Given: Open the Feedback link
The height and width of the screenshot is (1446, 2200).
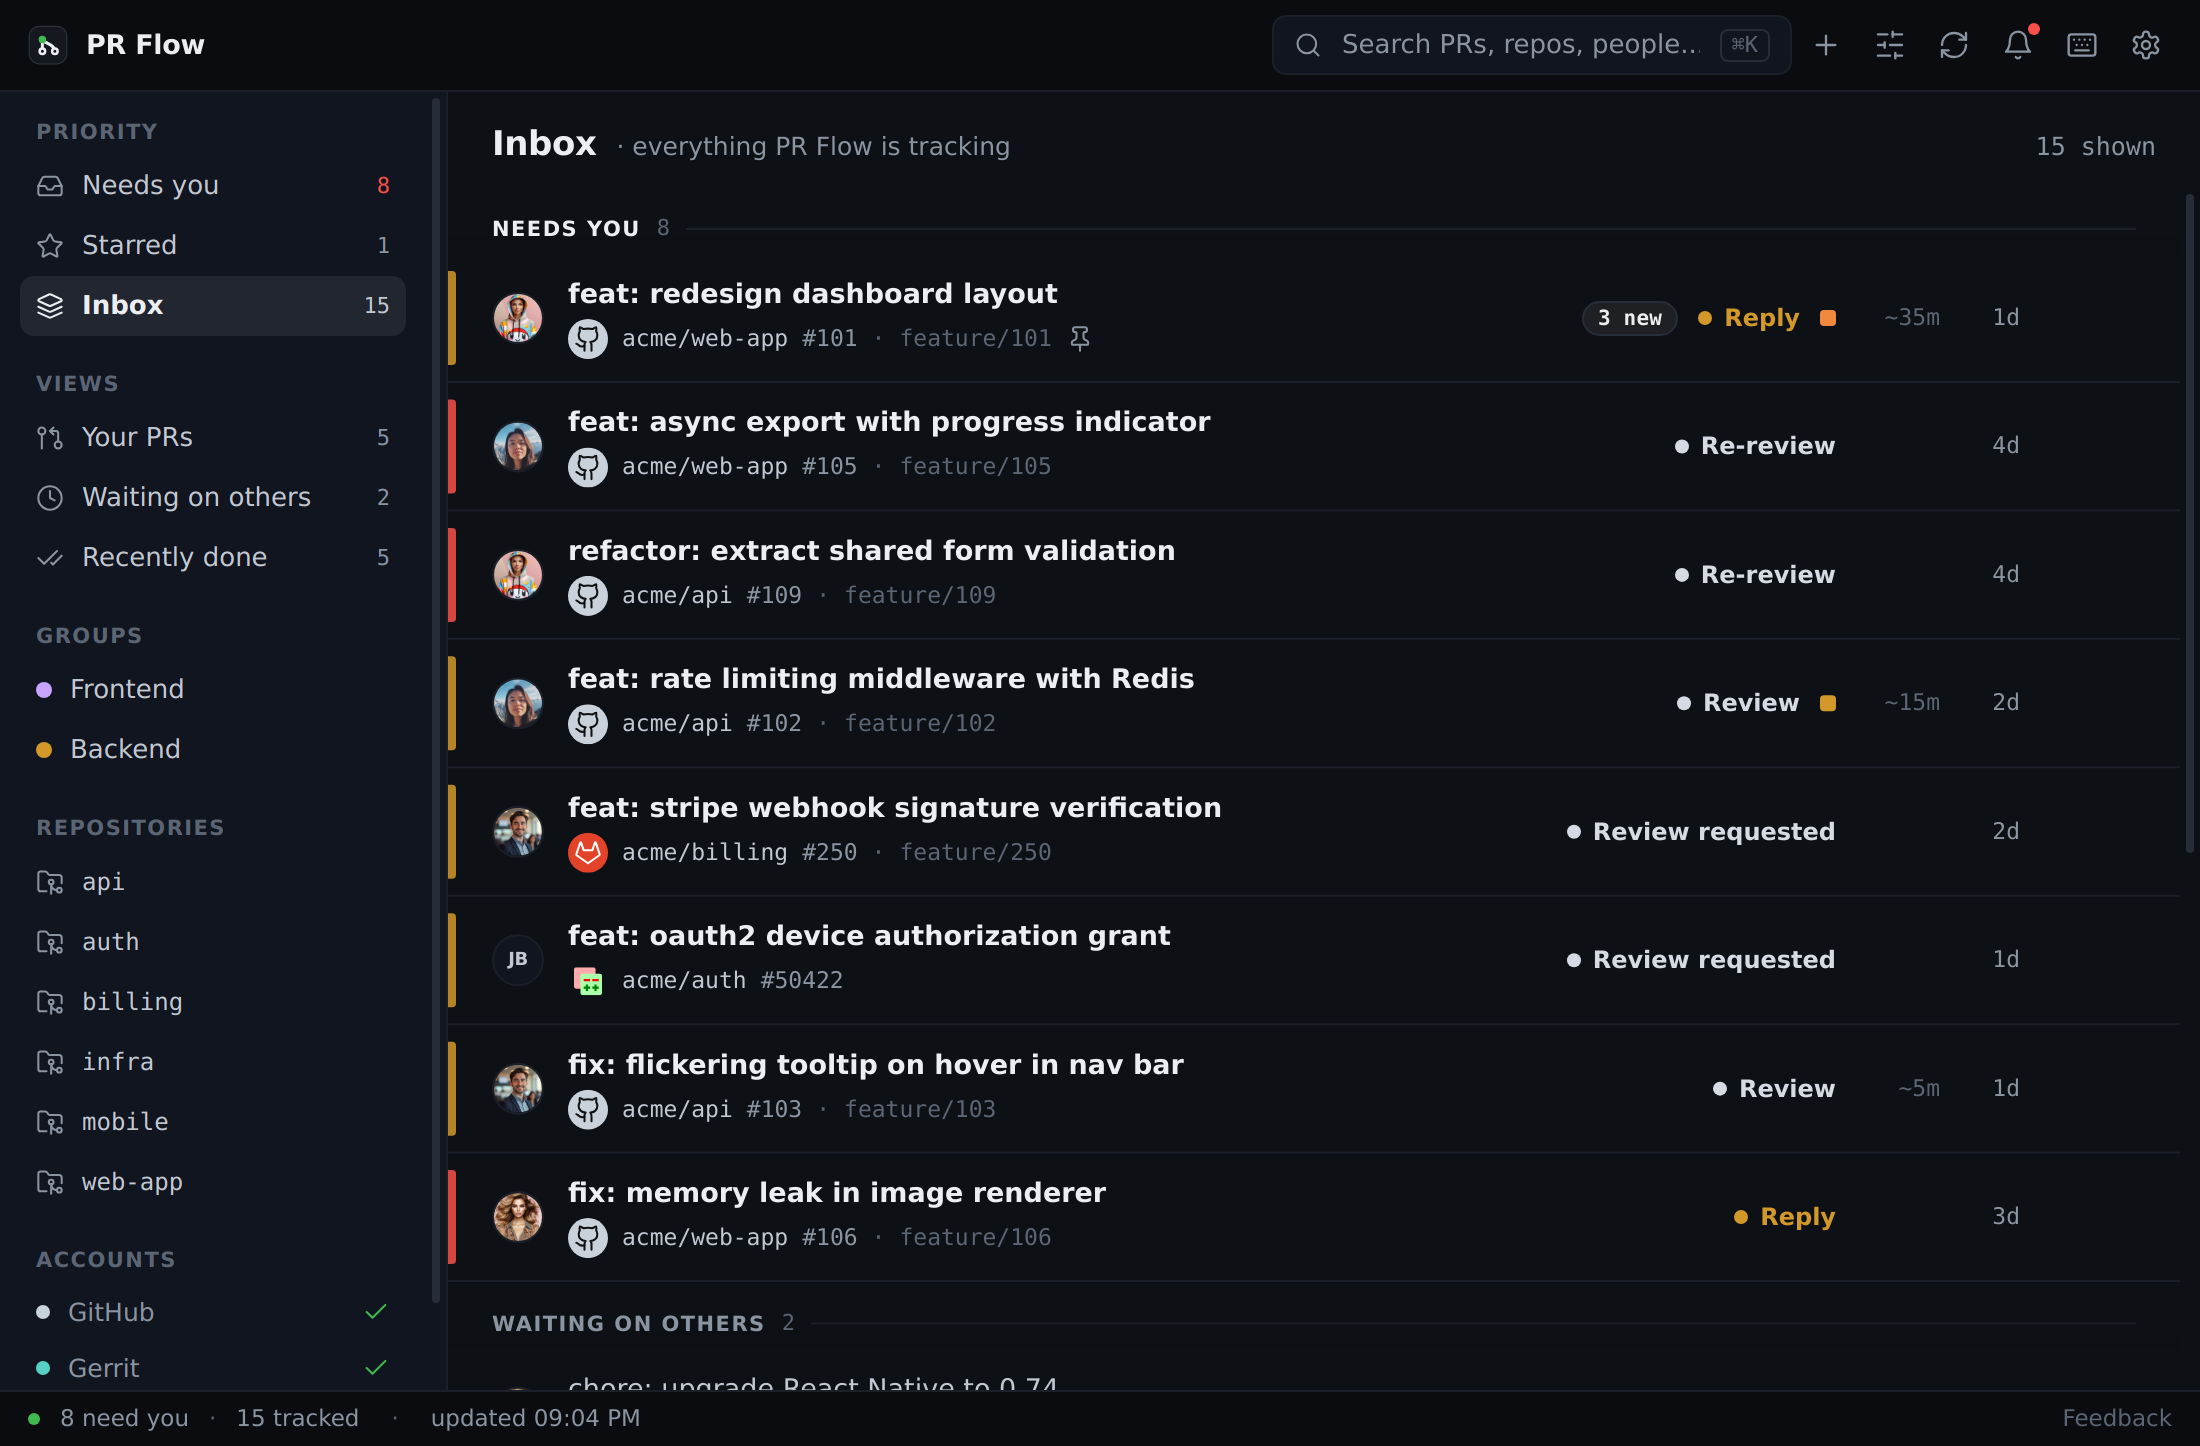Looking at the screenshot, I should coord(2117,1418).
